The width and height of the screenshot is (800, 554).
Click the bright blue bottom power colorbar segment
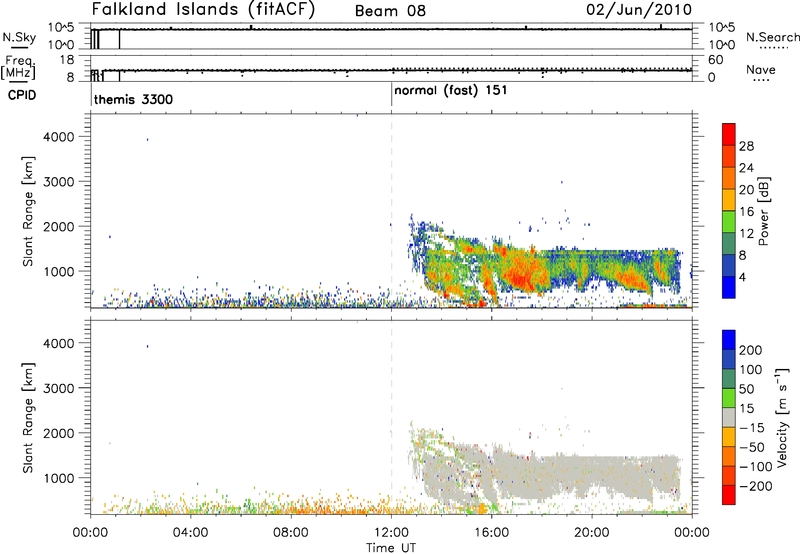click(729, 287)
